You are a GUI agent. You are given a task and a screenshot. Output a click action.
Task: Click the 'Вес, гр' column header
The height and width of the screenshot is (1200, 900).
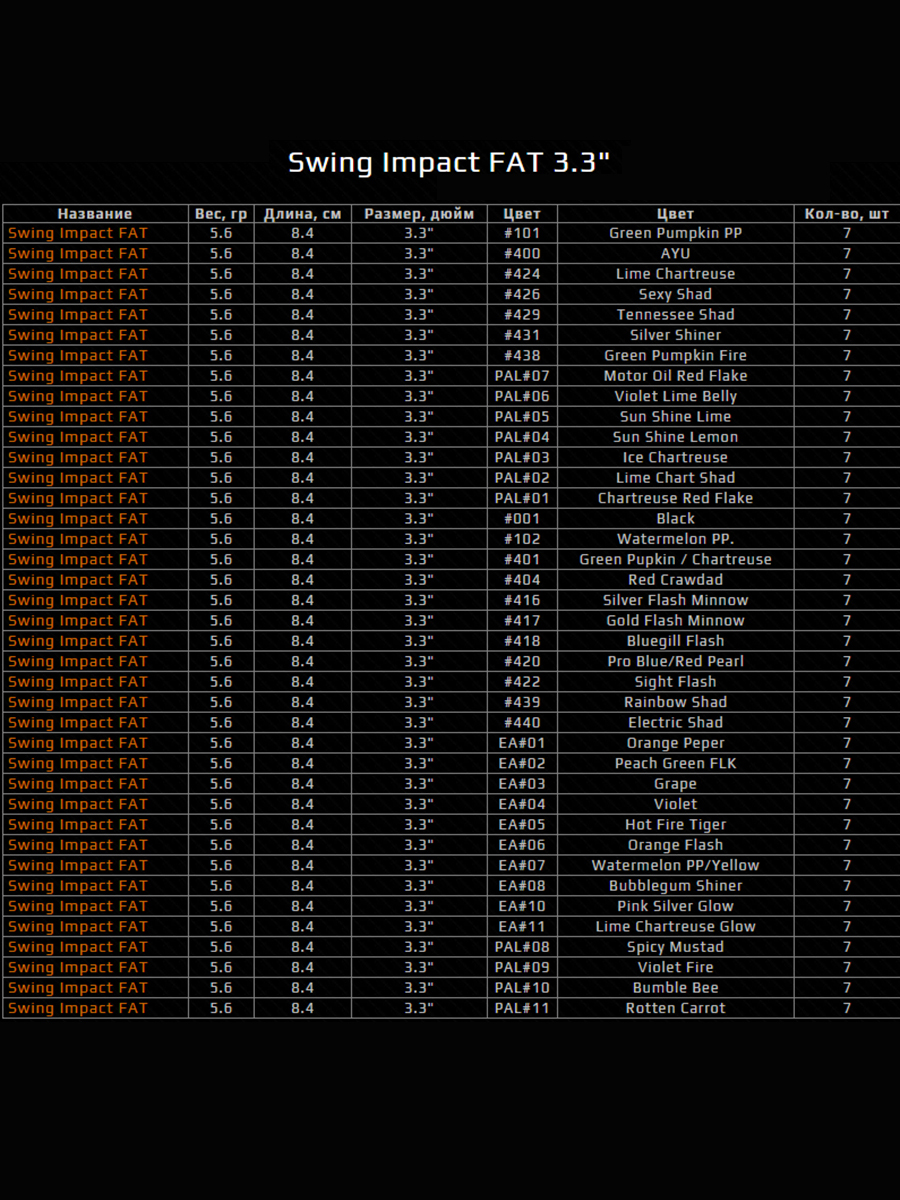(221, 213)
